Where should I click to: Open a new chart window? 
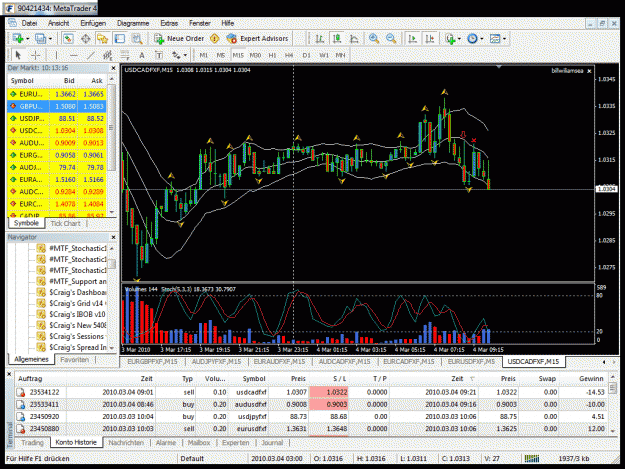pyautogui.click(x=18, y=39)
